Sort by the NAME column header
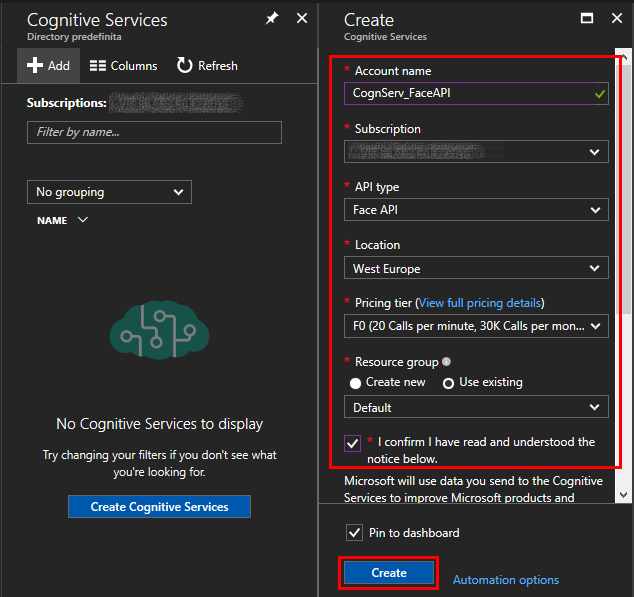 62,220
